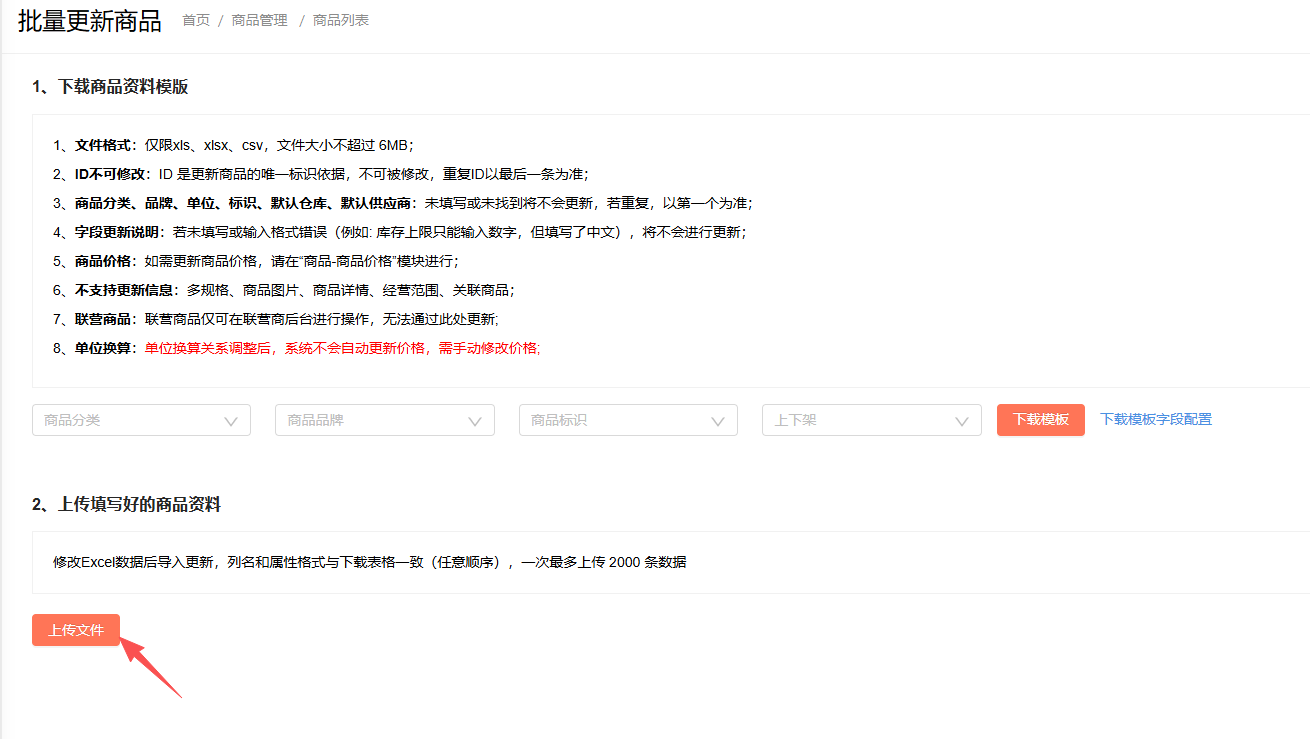1310x739 pixels.
Task: Click the 上传文件 button
Action: pos(76,630)
